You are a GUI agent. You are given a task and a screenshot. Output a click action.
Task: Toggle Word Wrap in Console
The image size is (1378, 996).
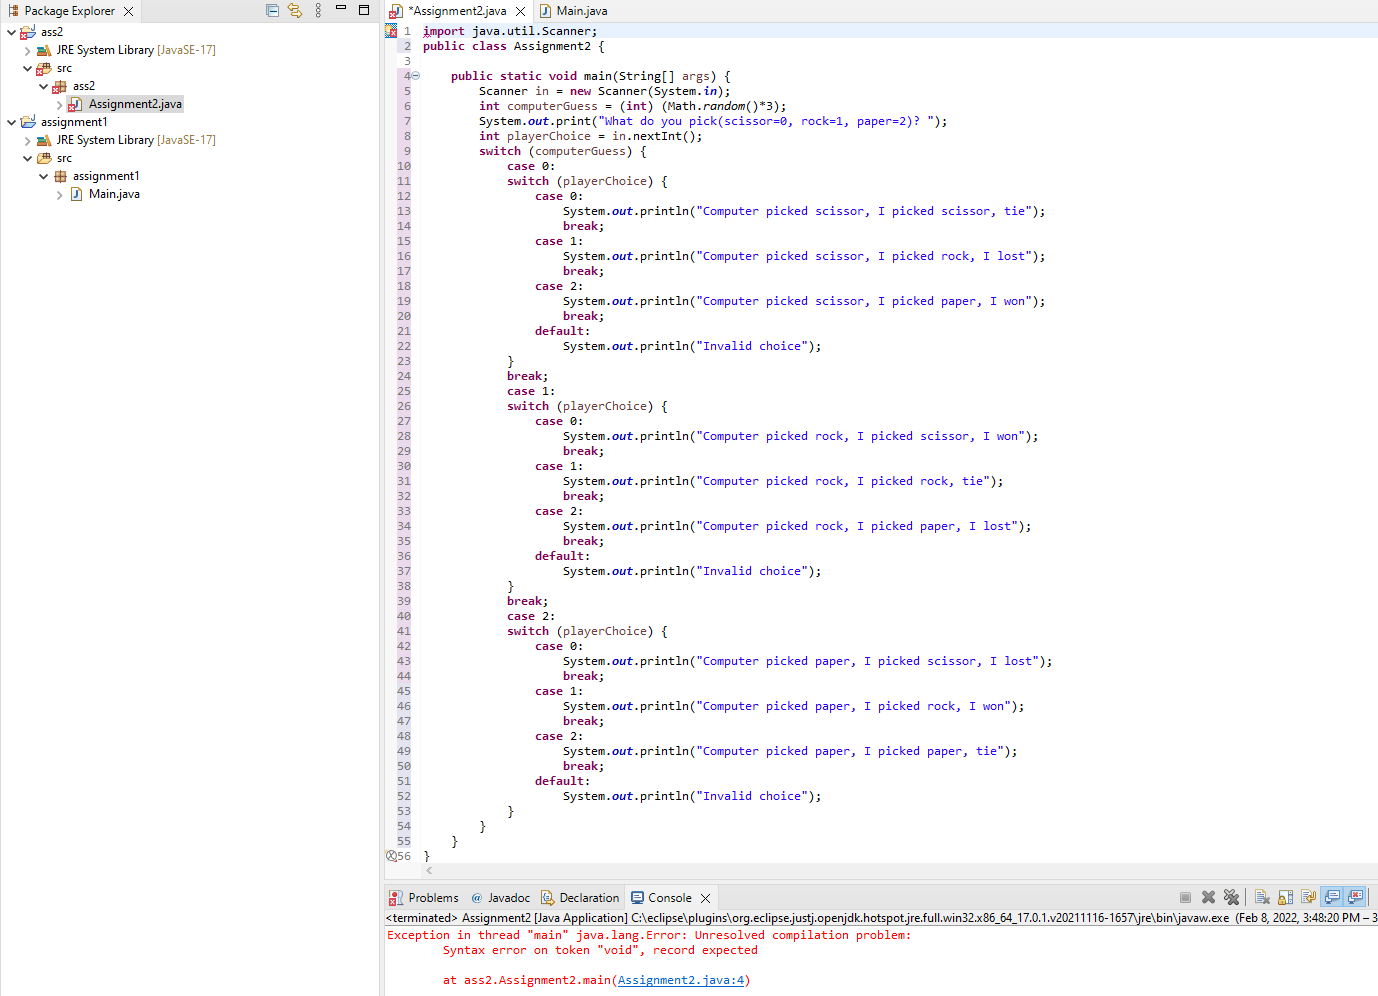pyautogui.click(x=1308, y=897)
